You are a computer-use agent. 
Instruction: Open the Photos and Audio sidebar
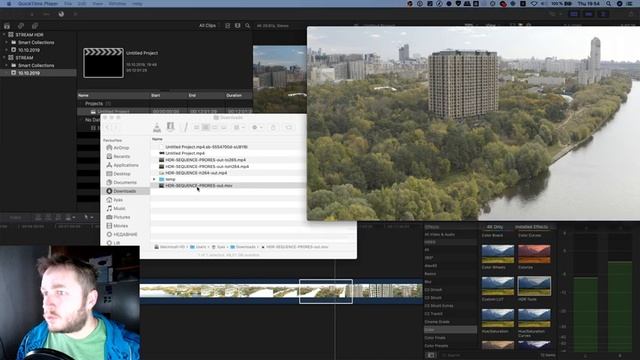point(21,26)
